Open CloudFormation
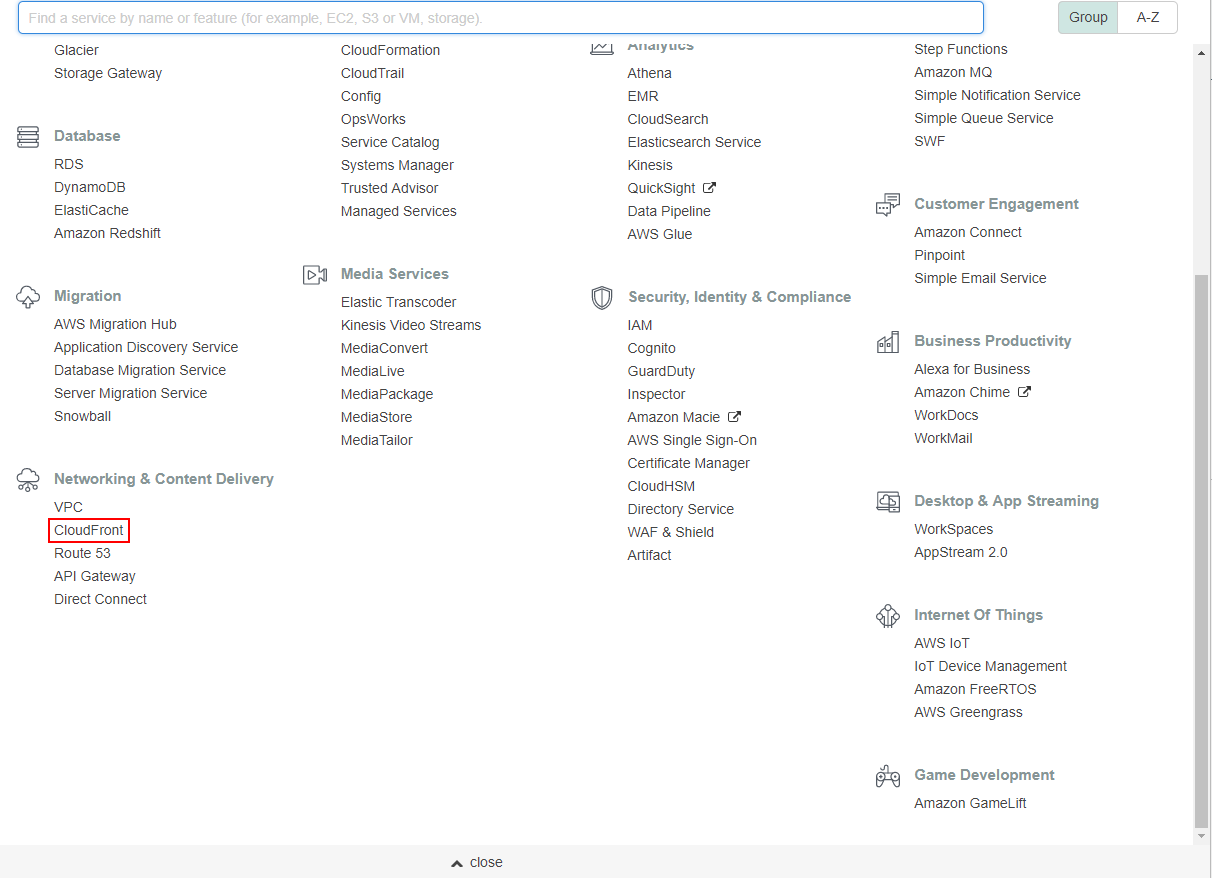Screen dimensions: 1212x878 390,50
